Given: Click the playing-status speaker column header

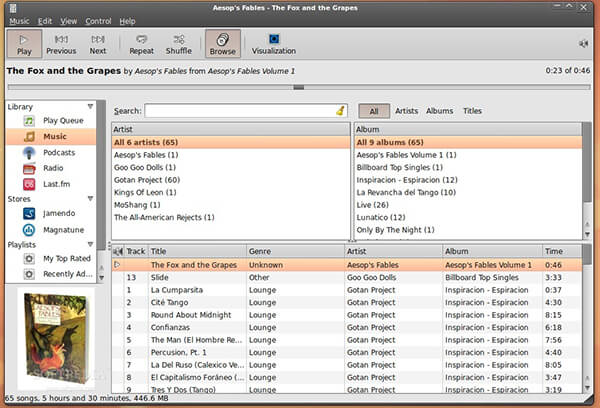Looking at the screenshot, I should (118, 251).
